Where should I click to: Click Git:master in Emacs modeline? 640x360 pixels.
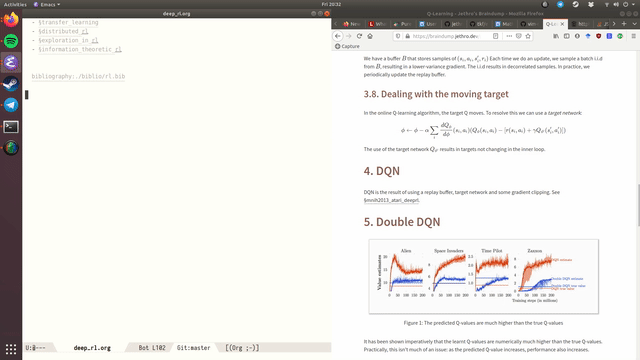click(193, 348)
